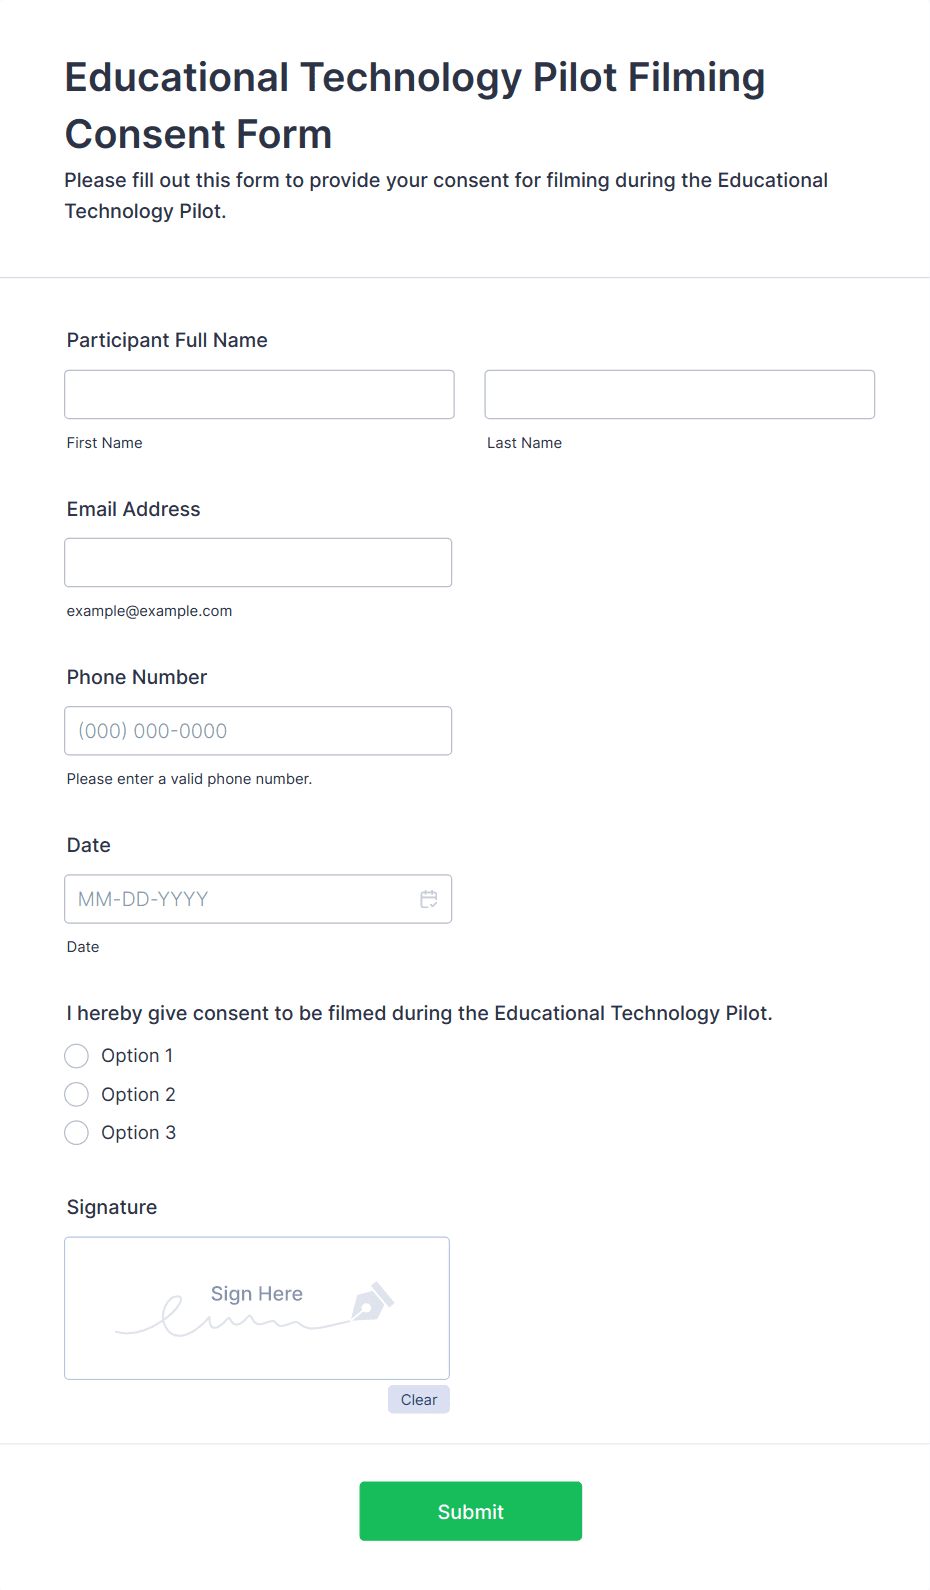Click the 'Participant Full Name' label
Screen dimensions: 930x1590
(x=167, y=340)
